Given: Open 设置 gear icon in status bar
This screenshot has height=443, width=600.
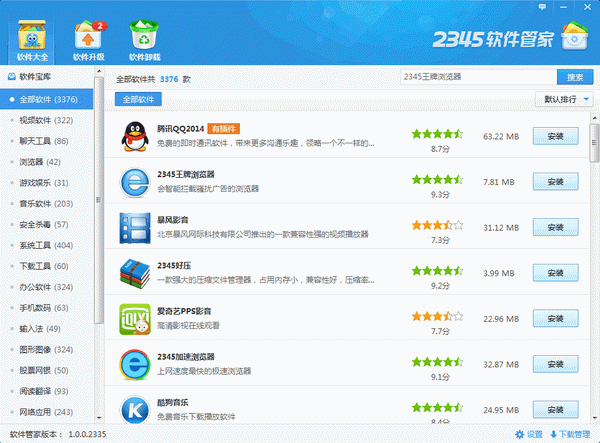Looking at the screenshot, I should coord(519,434).
